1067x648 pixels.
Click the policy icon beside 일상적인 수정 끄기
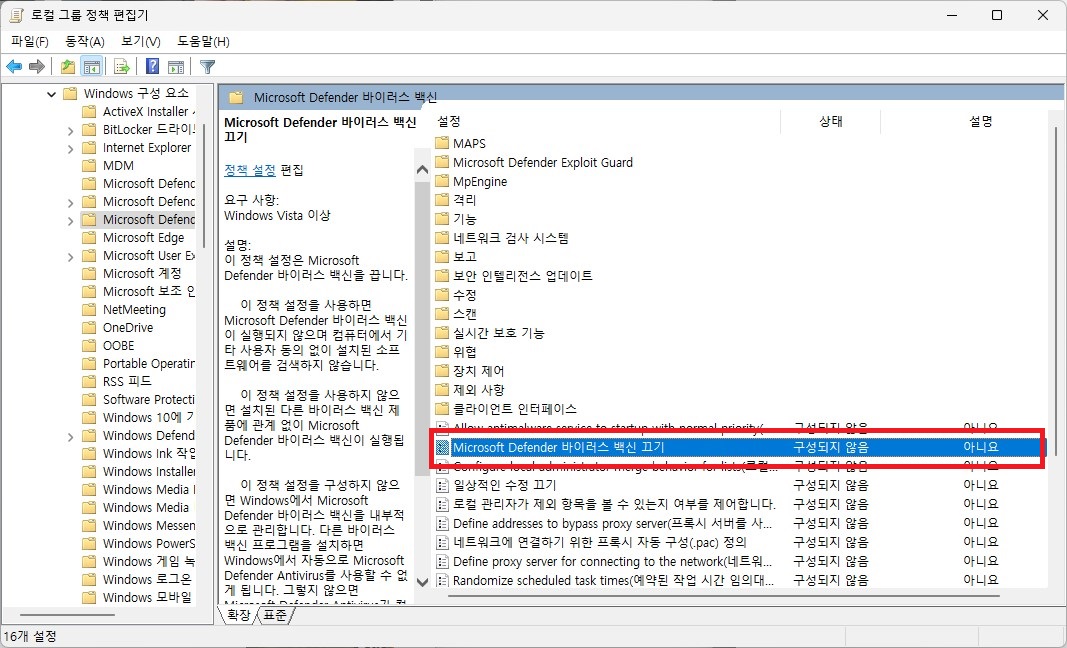tap(442, 485)
